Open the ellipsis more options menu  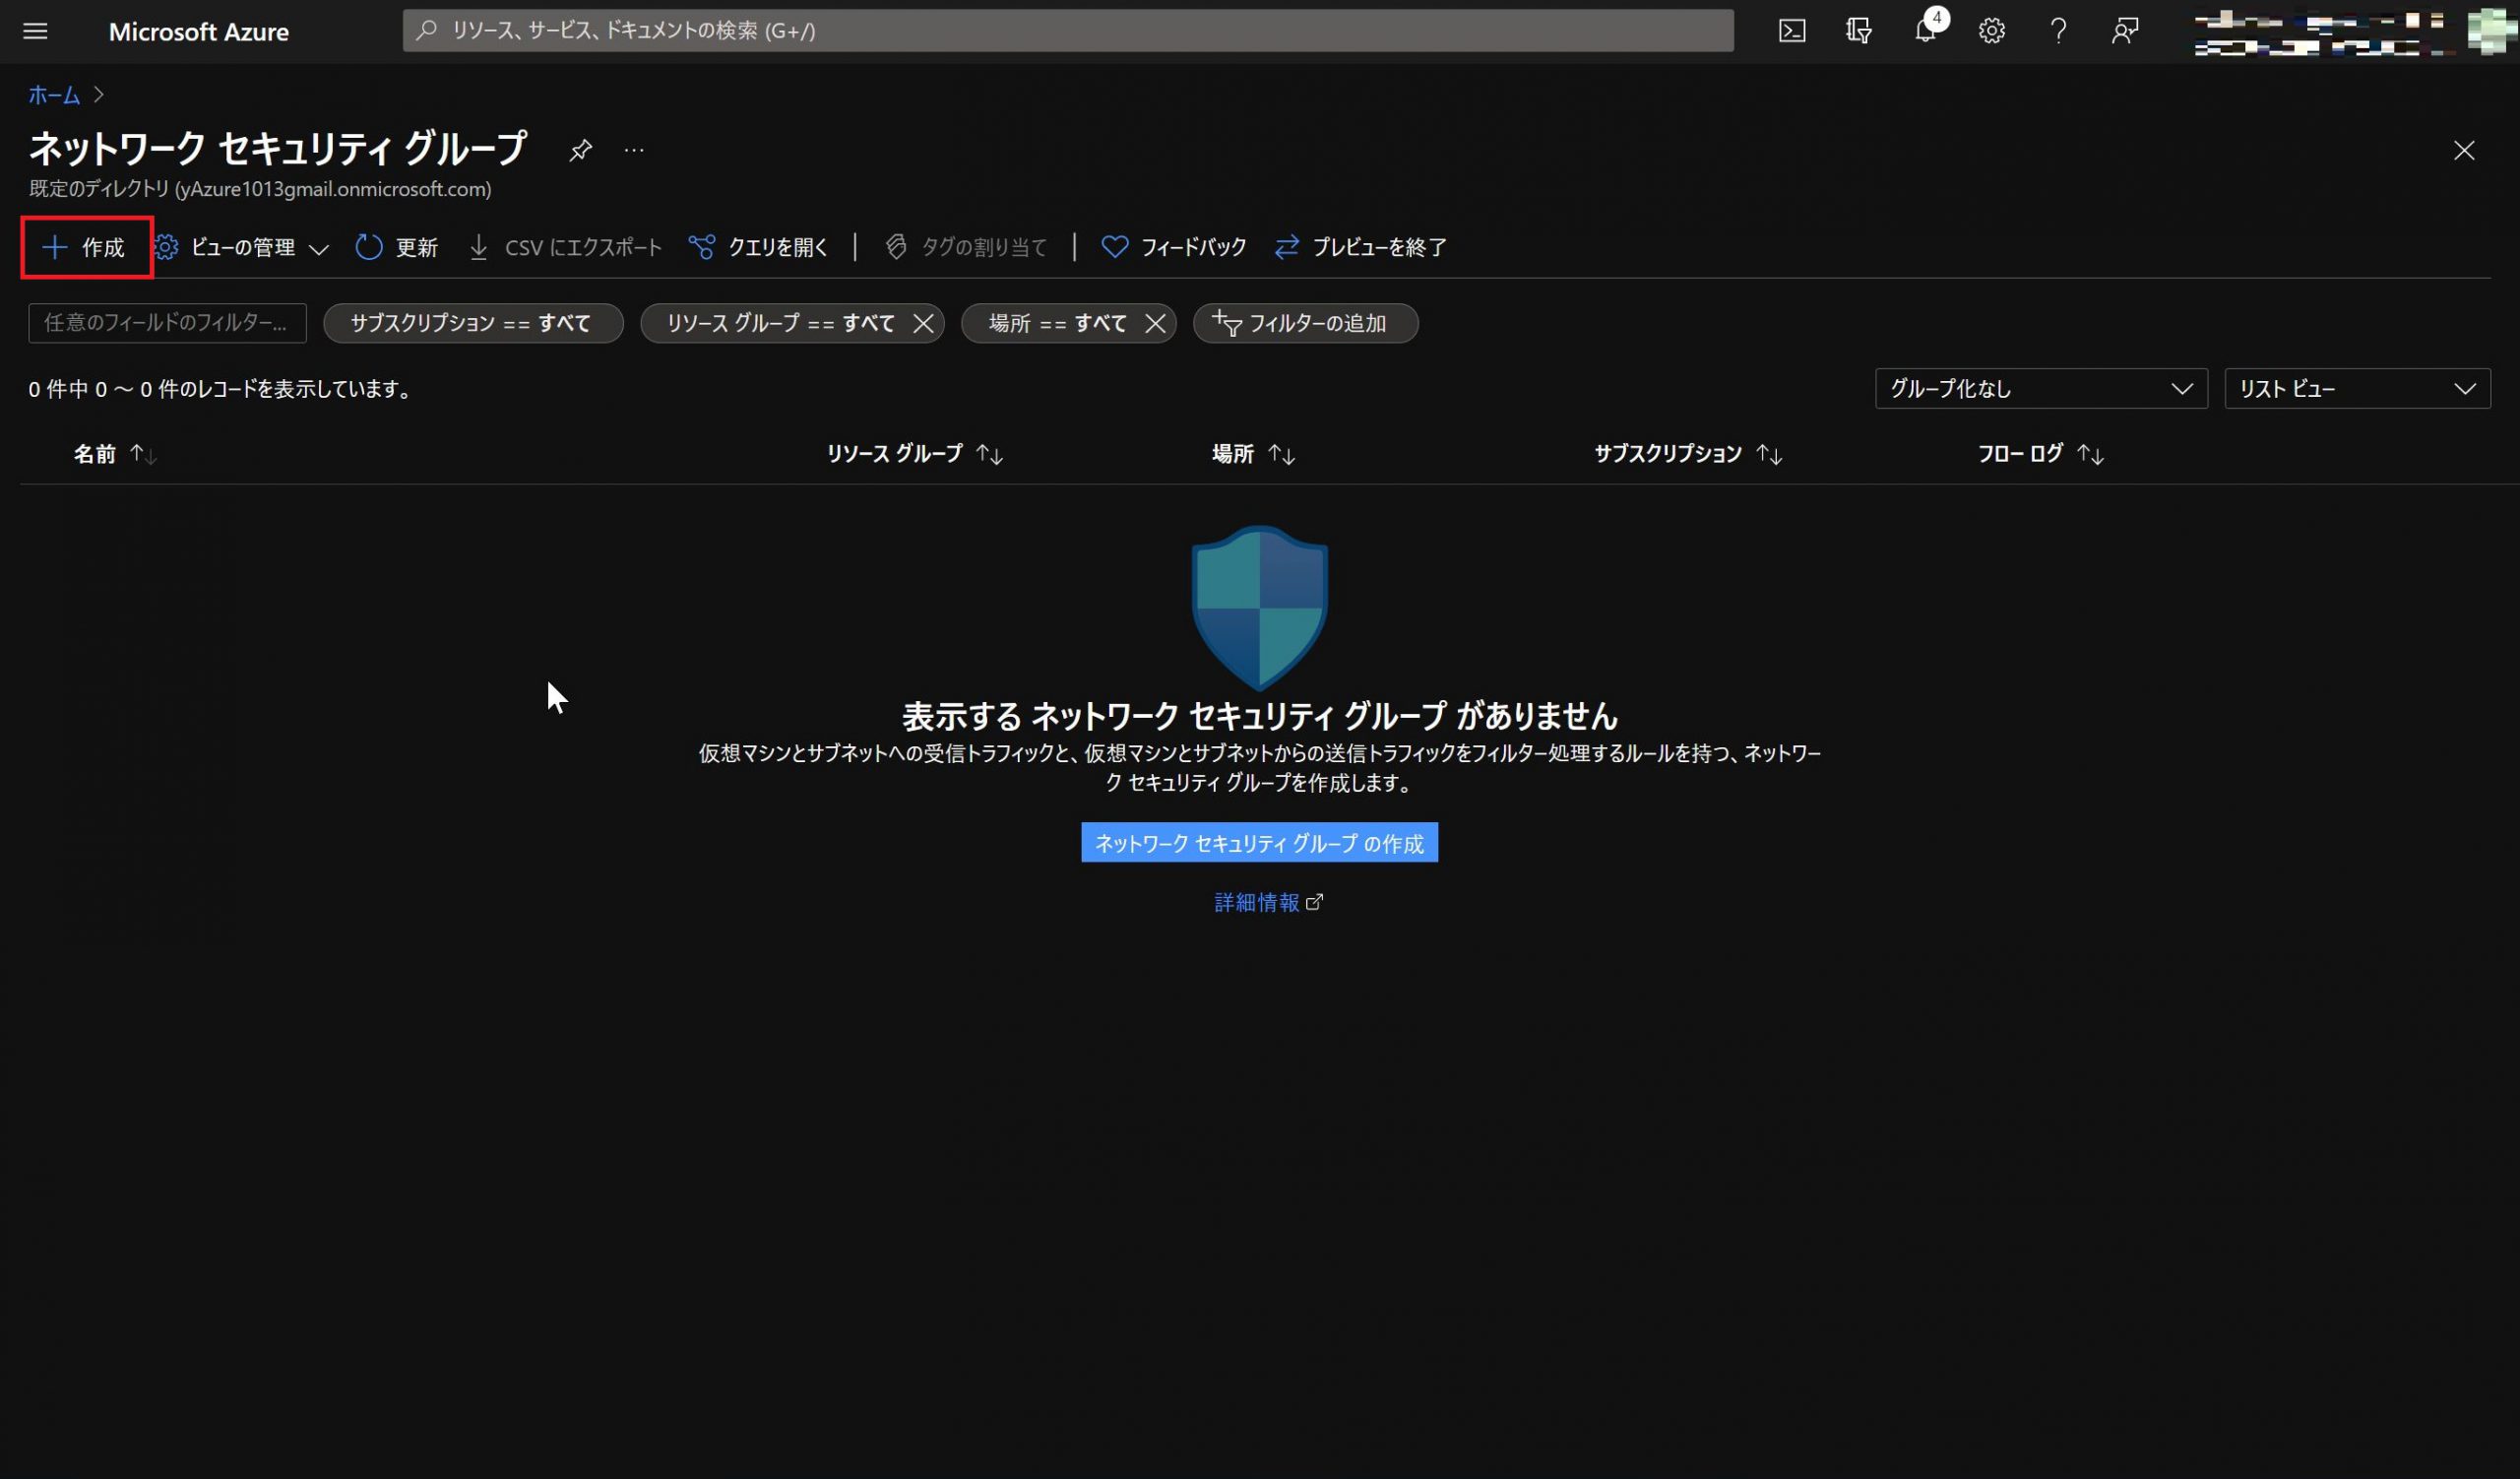tap(634, 151)
